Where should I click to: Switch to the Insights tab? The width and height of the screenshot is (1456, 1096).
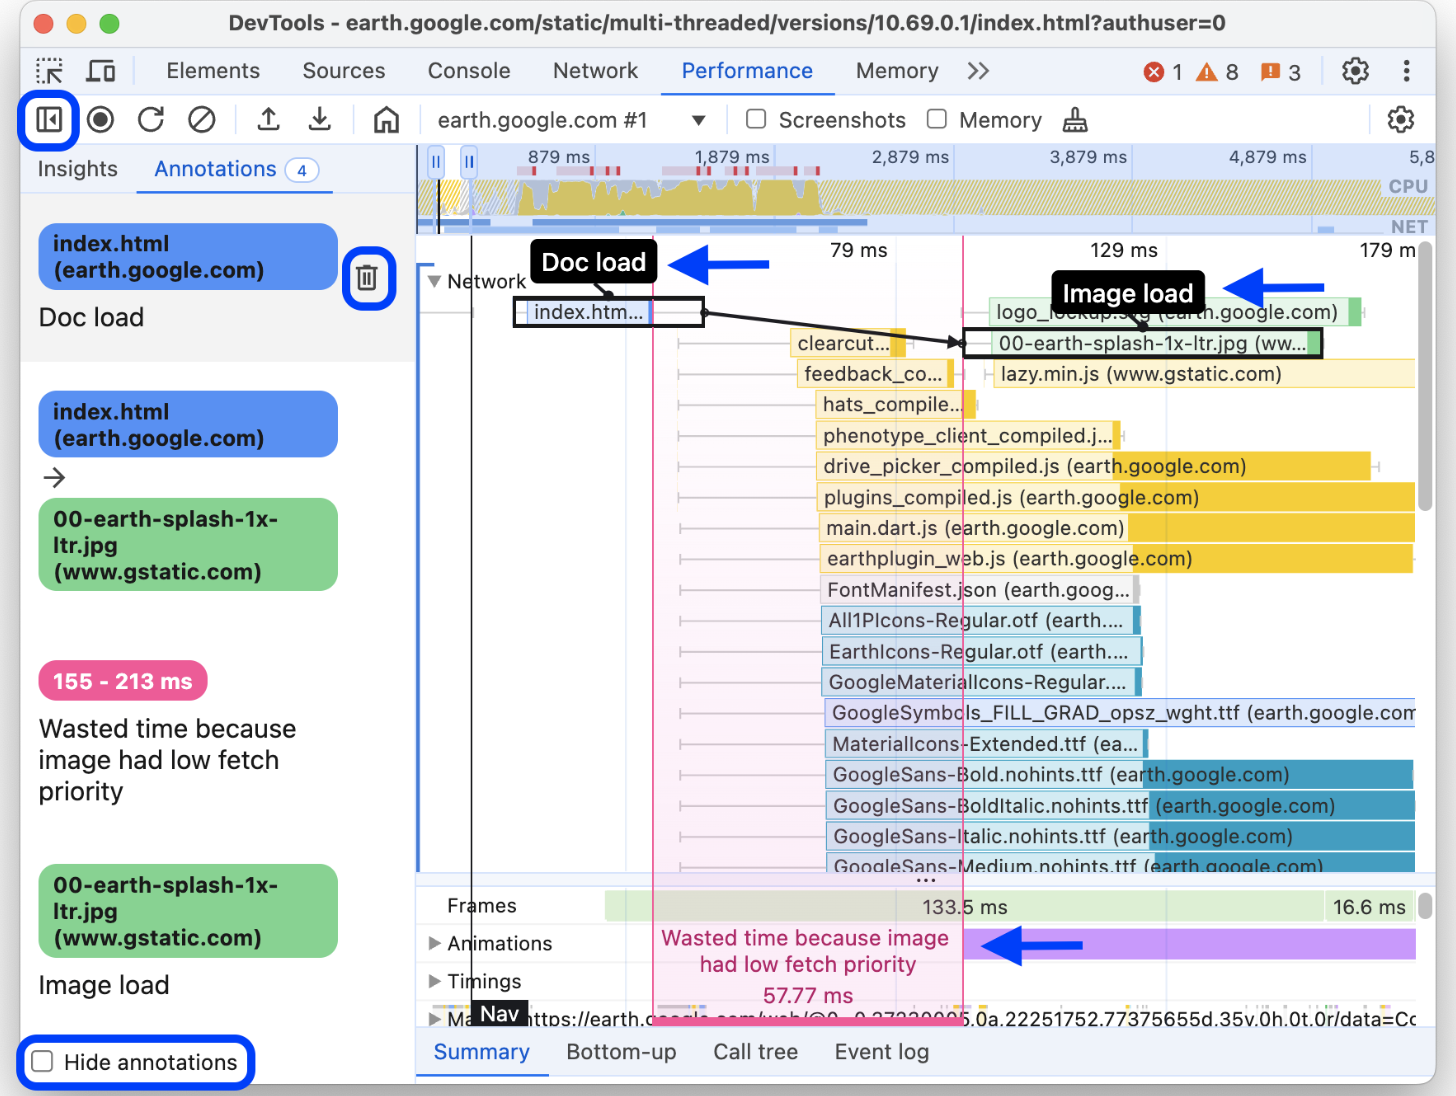(77, 169)
